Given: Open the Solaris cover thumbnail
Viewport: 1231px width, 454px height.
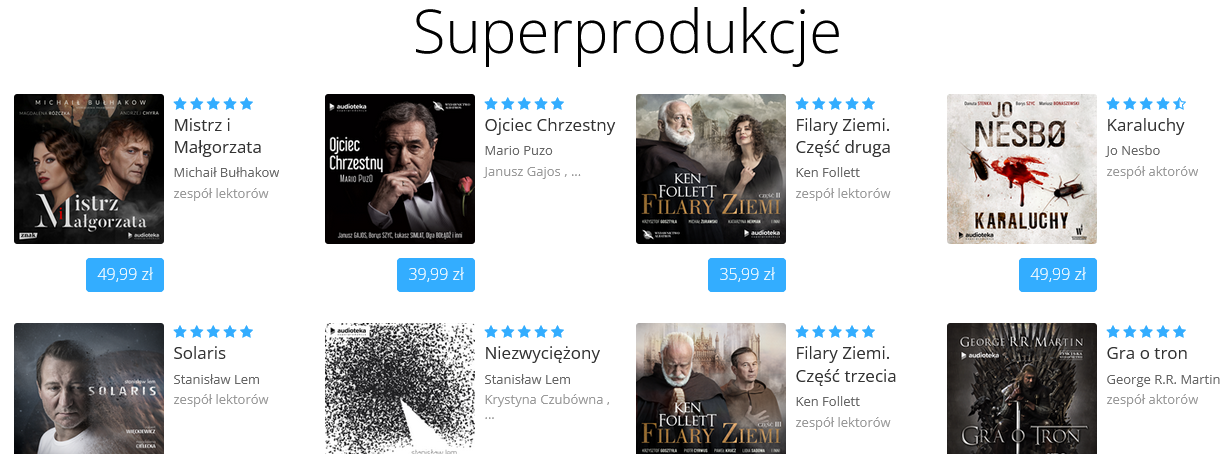Looking at the screenshot, I should click(89, 388).
